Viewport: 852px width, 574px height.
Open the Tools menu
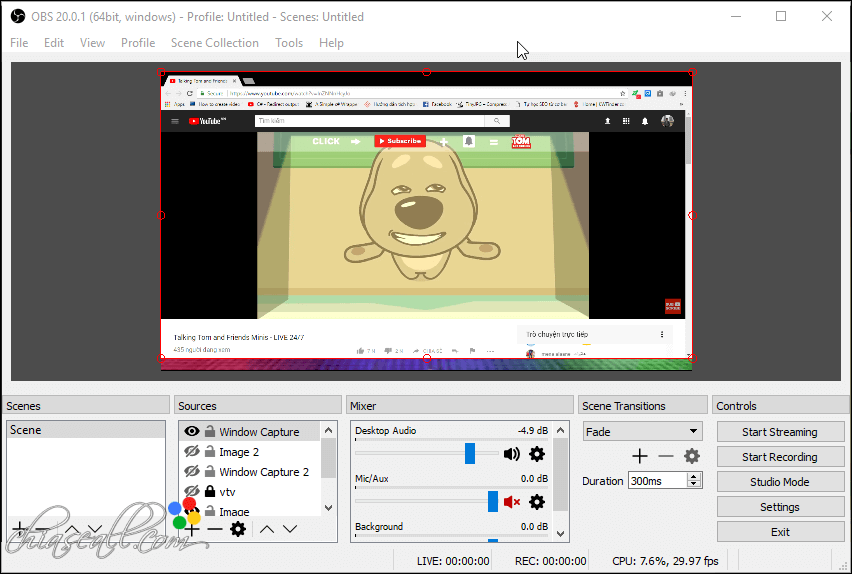click(289, 42)
